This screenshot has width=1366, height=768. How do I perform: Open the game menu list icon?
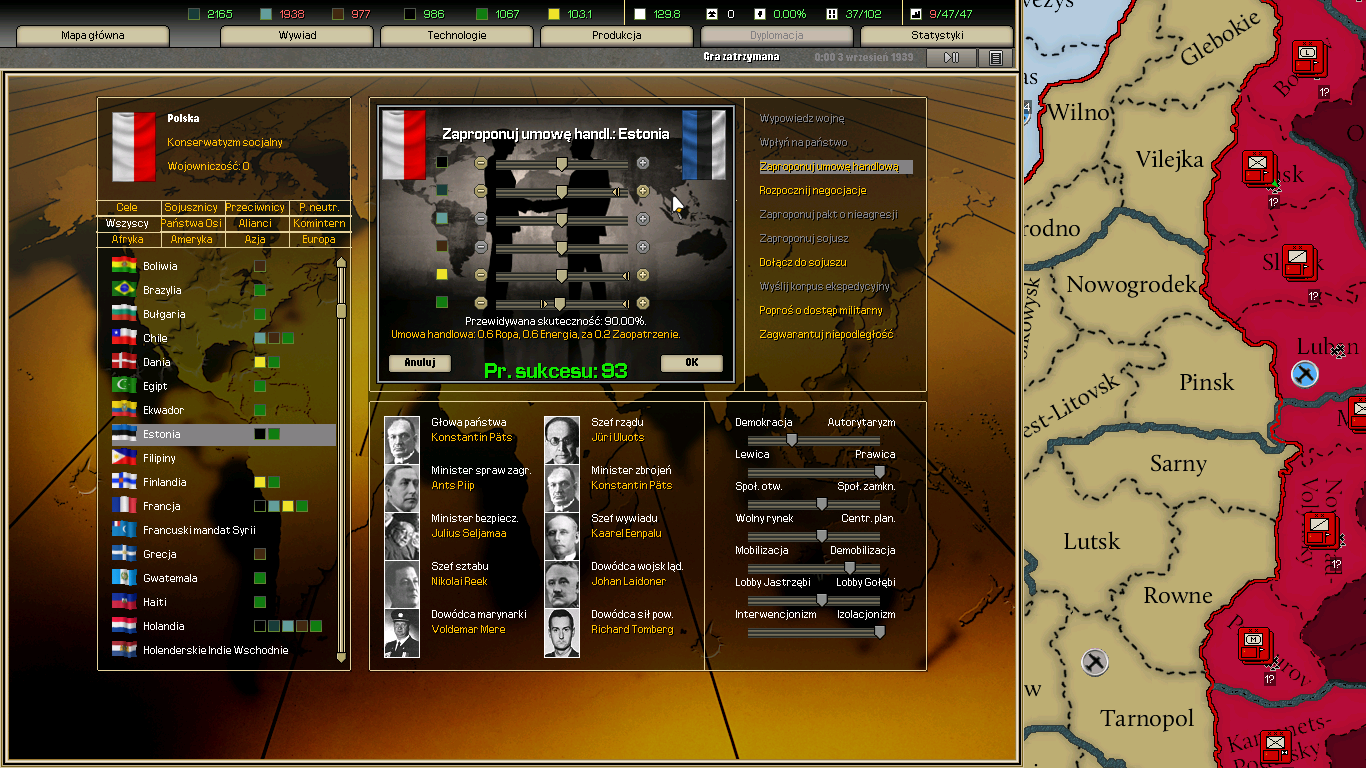point(995,58)
